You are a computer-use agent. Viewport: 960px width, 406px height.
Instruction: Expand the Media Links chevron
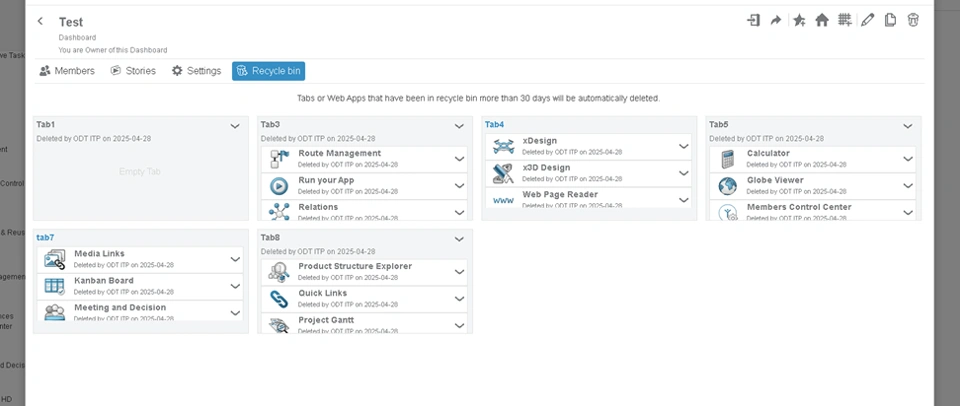point(235,259)
